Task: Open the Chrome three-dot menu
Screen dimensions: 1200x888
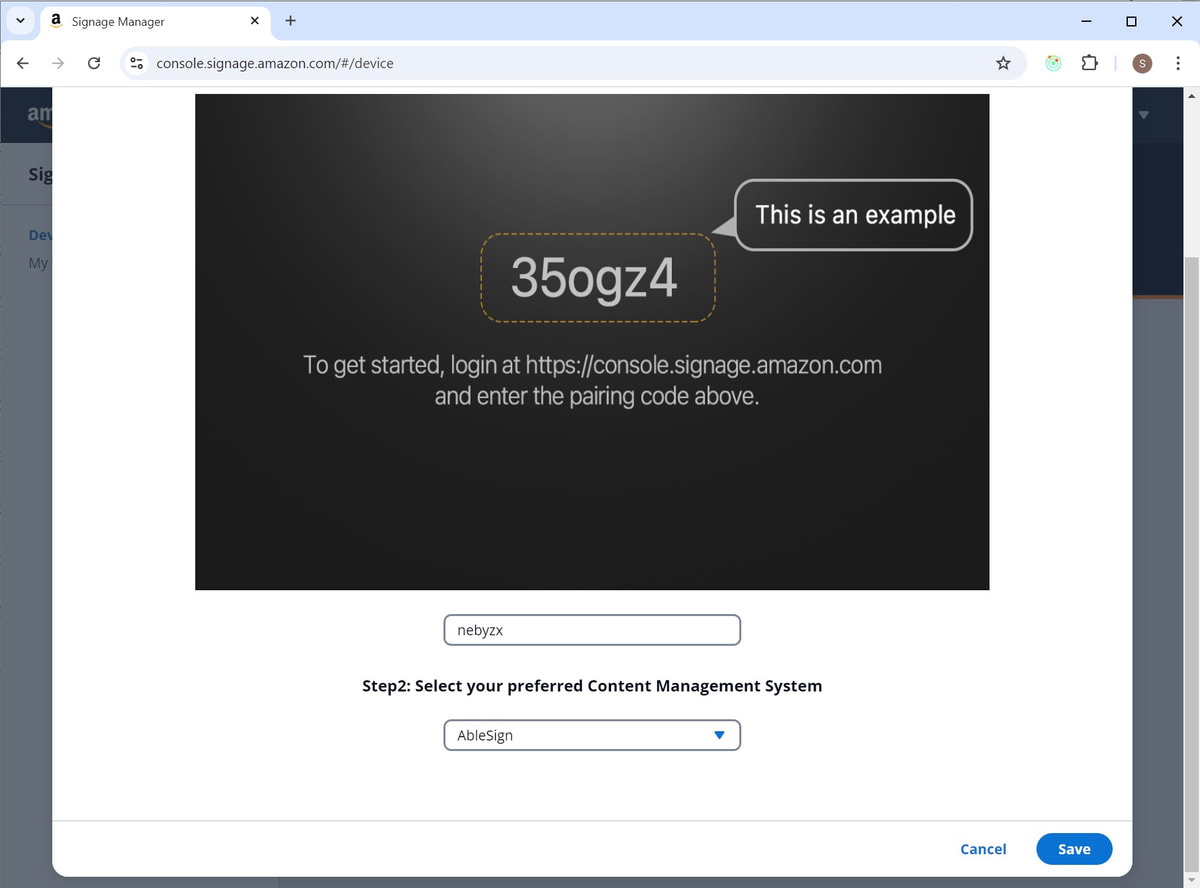Action: click(1178, 63)
